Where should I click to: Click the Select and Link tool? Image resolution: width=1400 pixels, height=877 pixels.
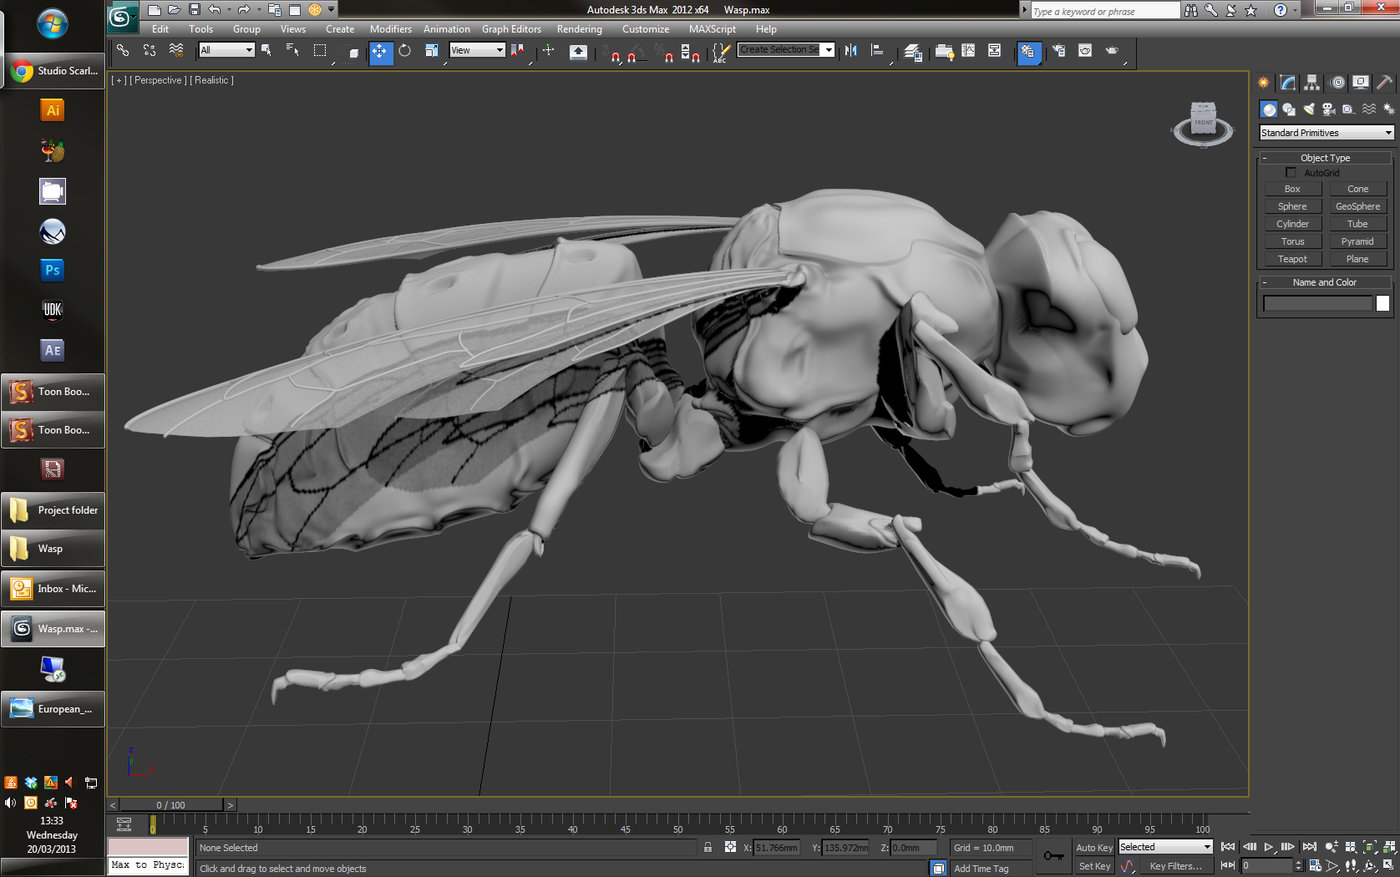(123, 50)
